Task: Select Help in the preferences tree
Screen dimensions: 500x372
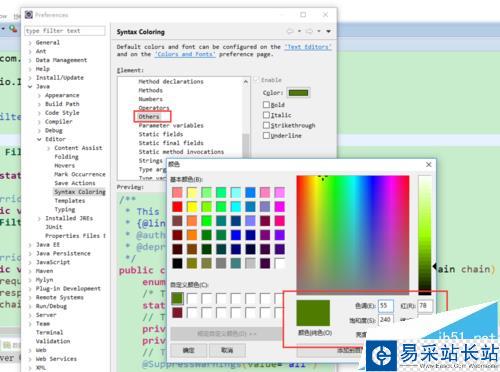Action: tap(43, 69)
